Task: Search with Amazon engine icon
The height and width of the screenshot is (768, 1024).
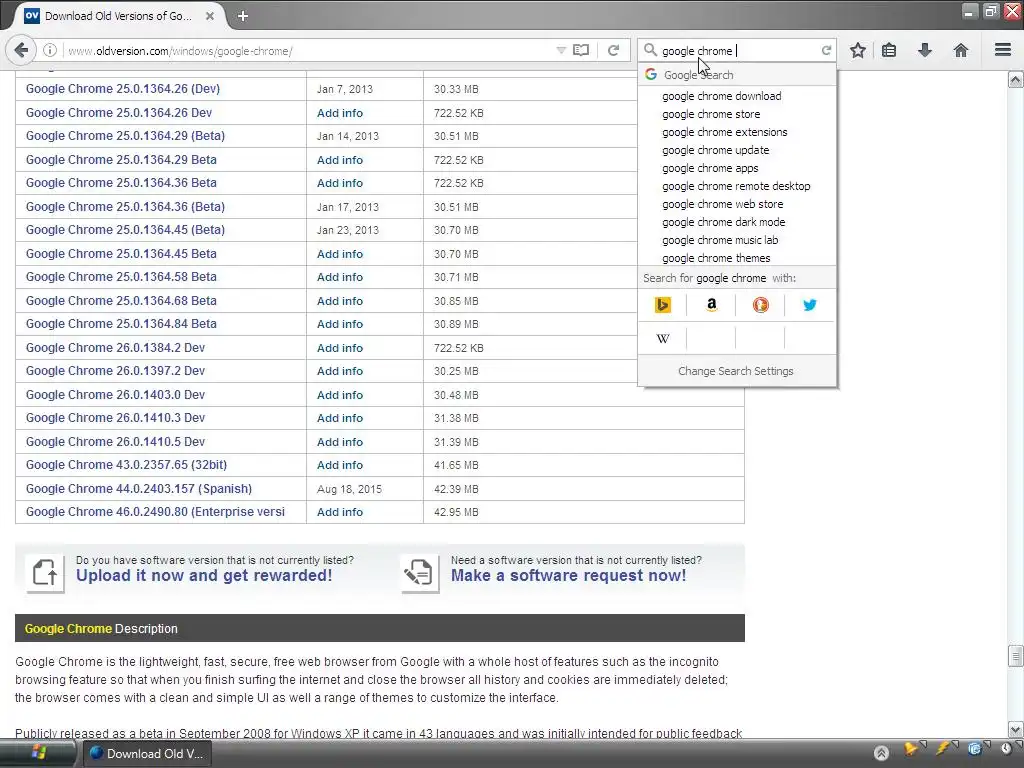Action: click(711, 305)
